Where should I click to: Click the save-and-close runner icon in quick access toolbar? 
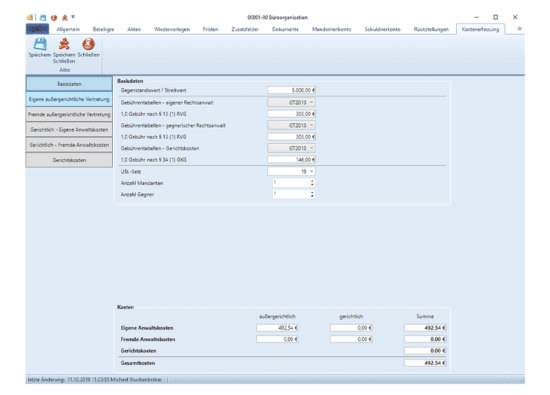coord(65,17)
